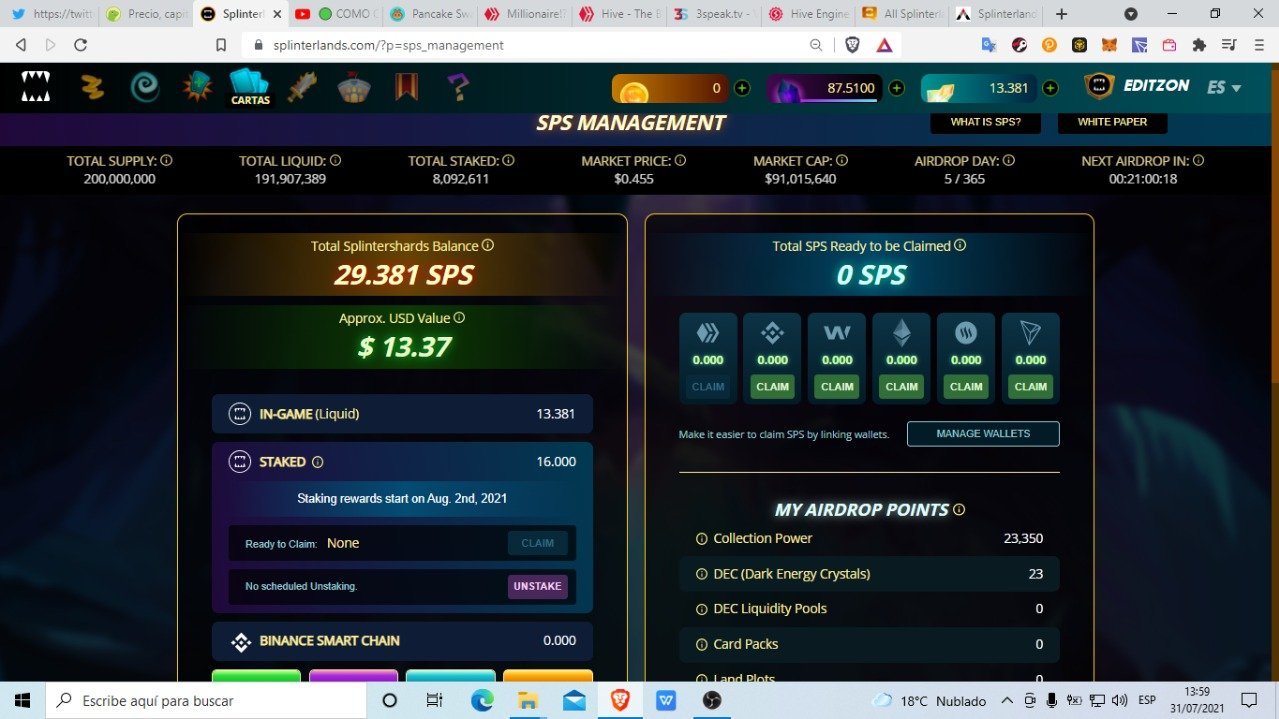Open the guild banner icon
The image size is (1279, 719).
[x=406, y=87]
